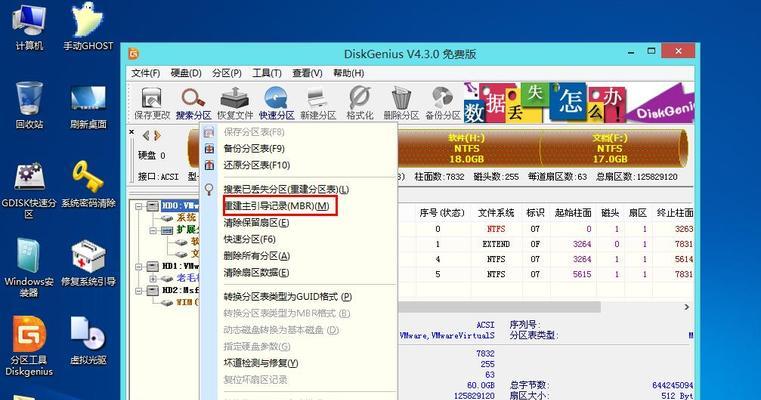This screenshot has height=400, width=761.
Task: Open the 分区(P) menu
Action: point(227,73)
